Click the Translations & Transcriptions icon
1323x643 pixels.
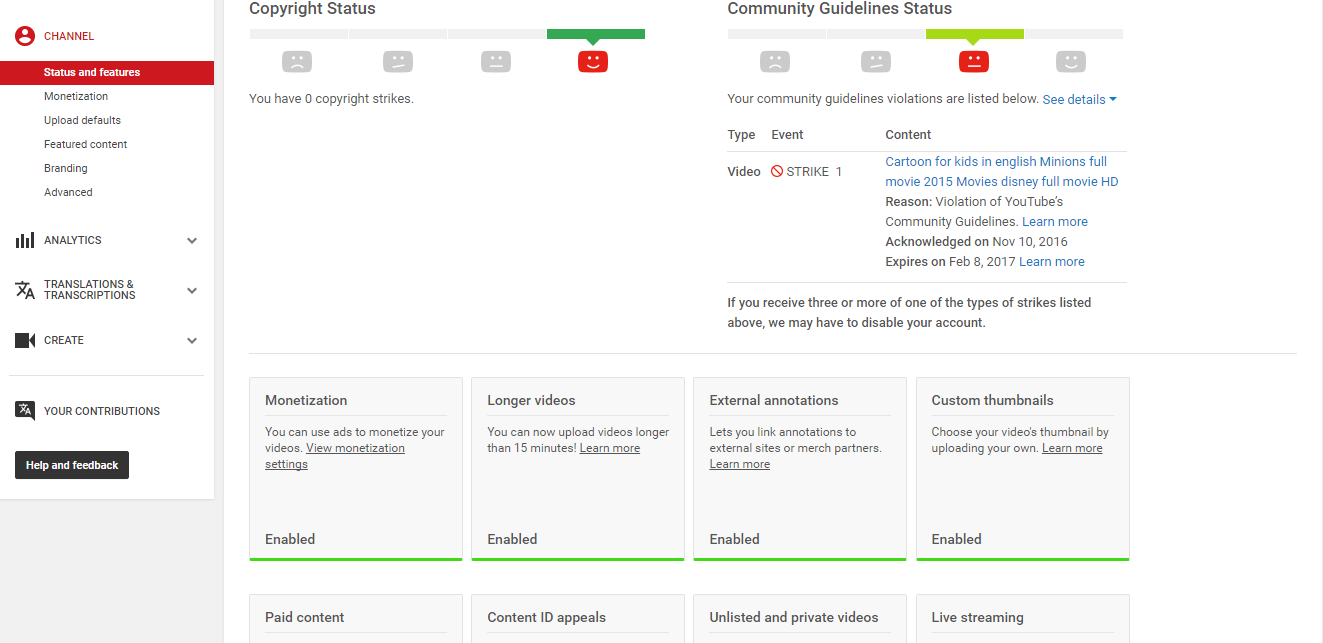(x=25, y=290)
